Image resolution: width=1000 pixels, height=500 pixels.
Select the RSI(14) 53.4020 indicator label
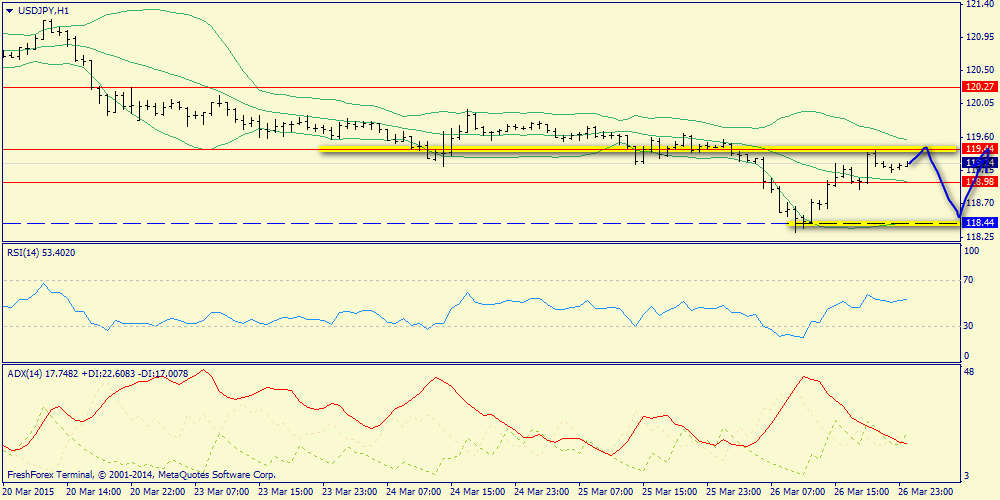pos(41,252)
